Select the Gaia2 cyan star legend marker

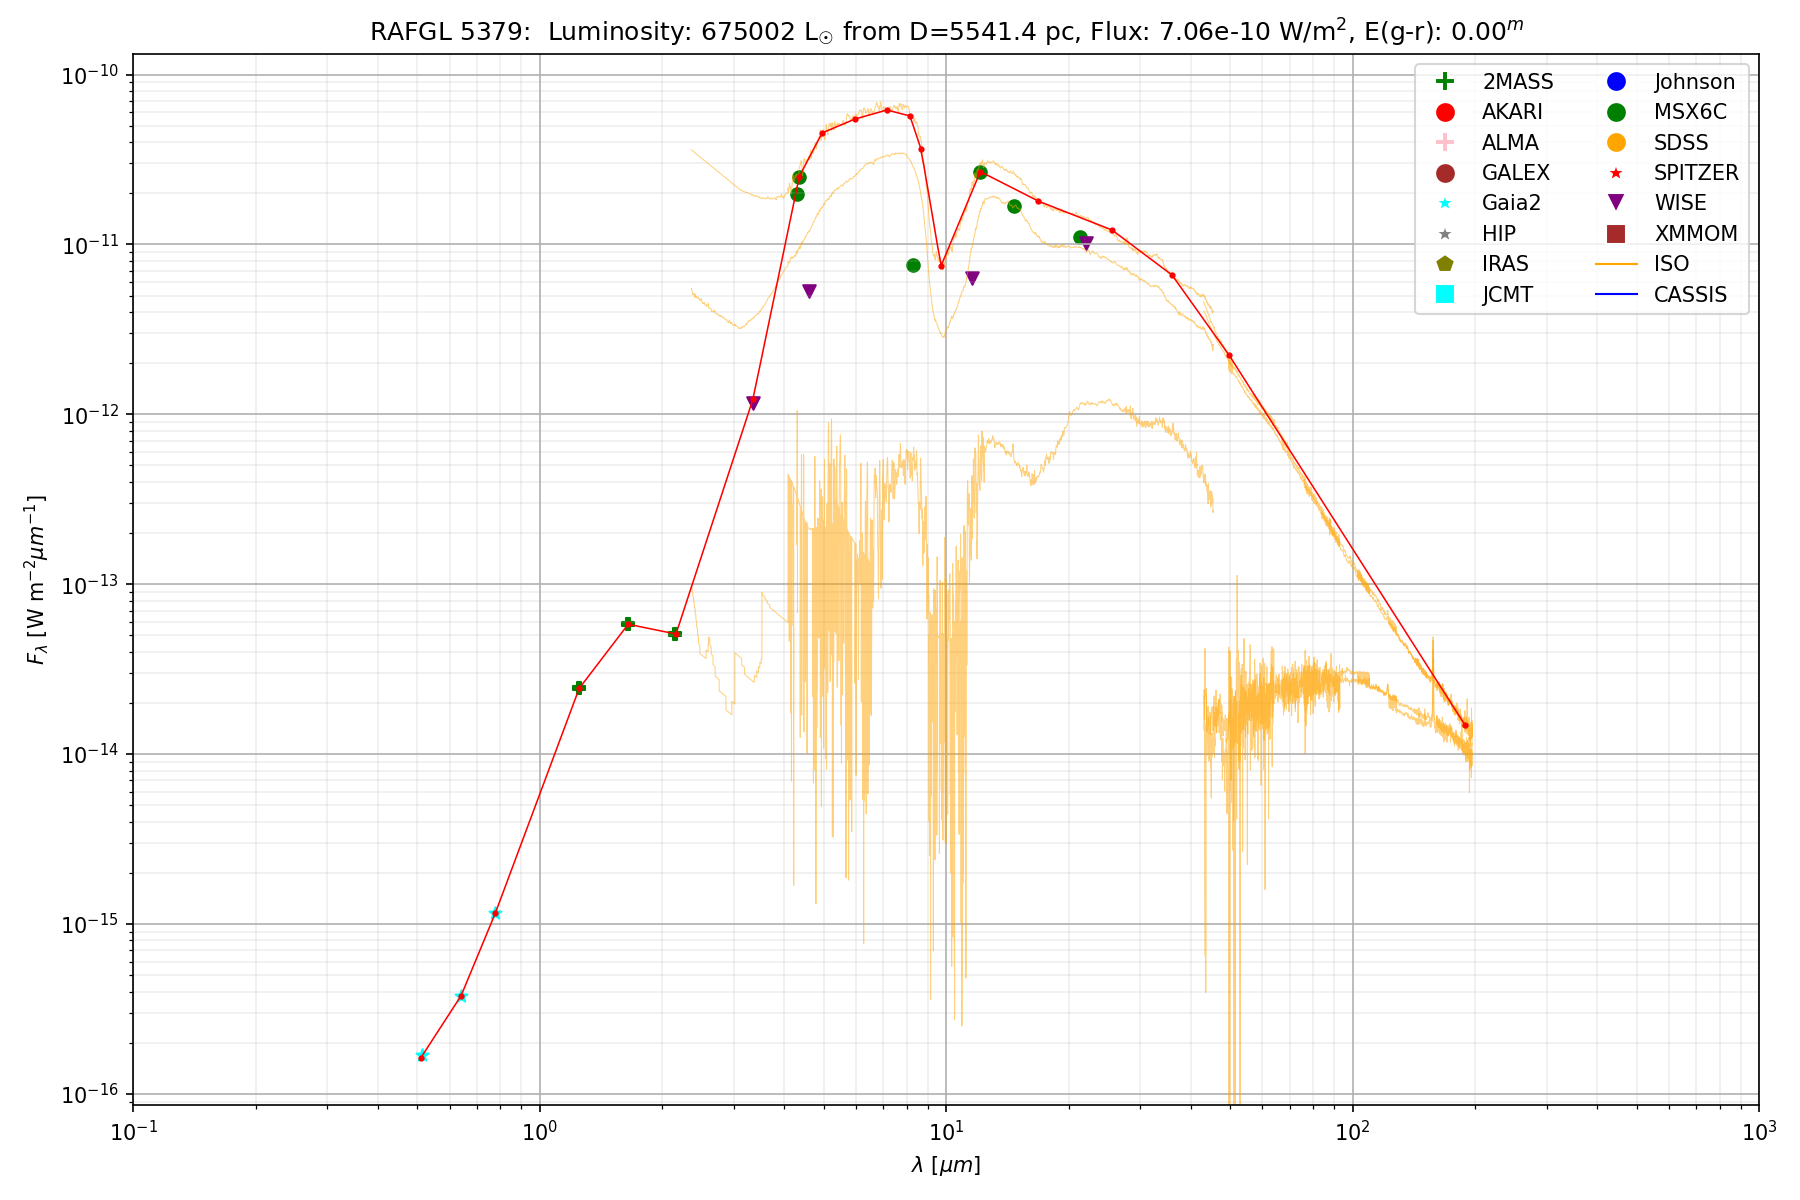point(1444,203)
